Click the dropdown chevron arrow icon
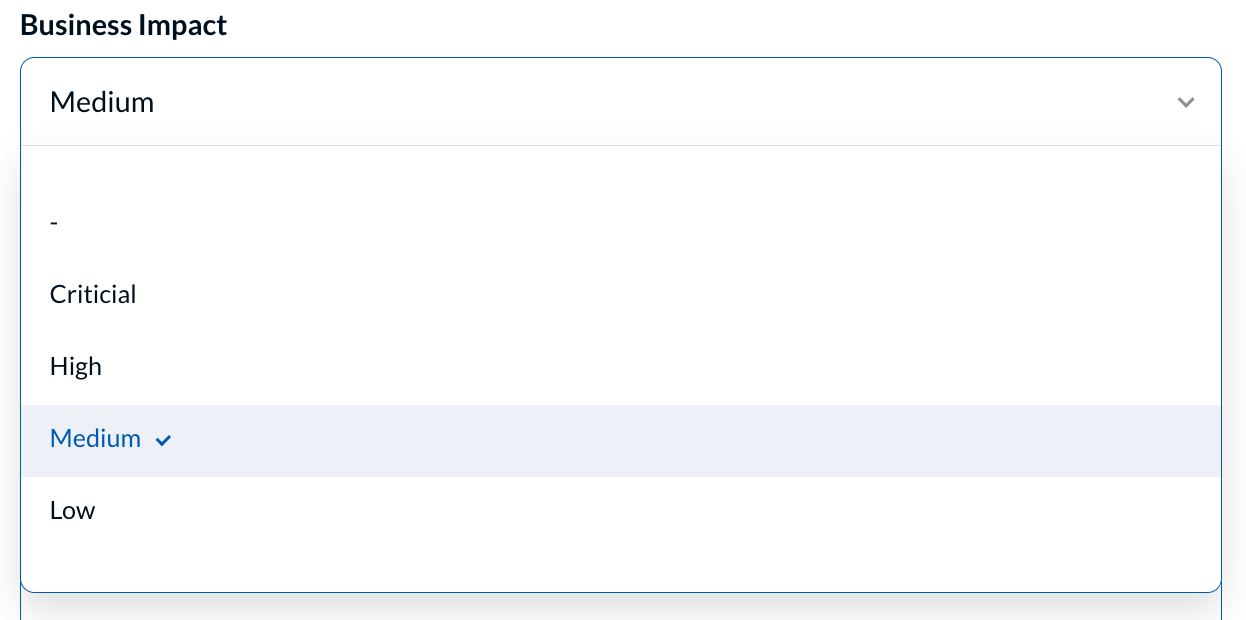The height and width of the screenshot is (620, 1246). (x=1186, y=102)
